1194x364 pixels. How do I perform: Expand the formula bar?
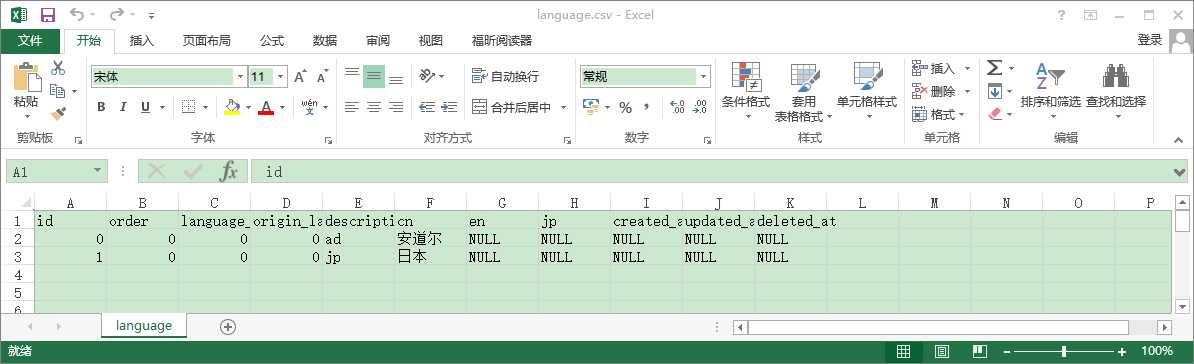tap(1180, 172)
